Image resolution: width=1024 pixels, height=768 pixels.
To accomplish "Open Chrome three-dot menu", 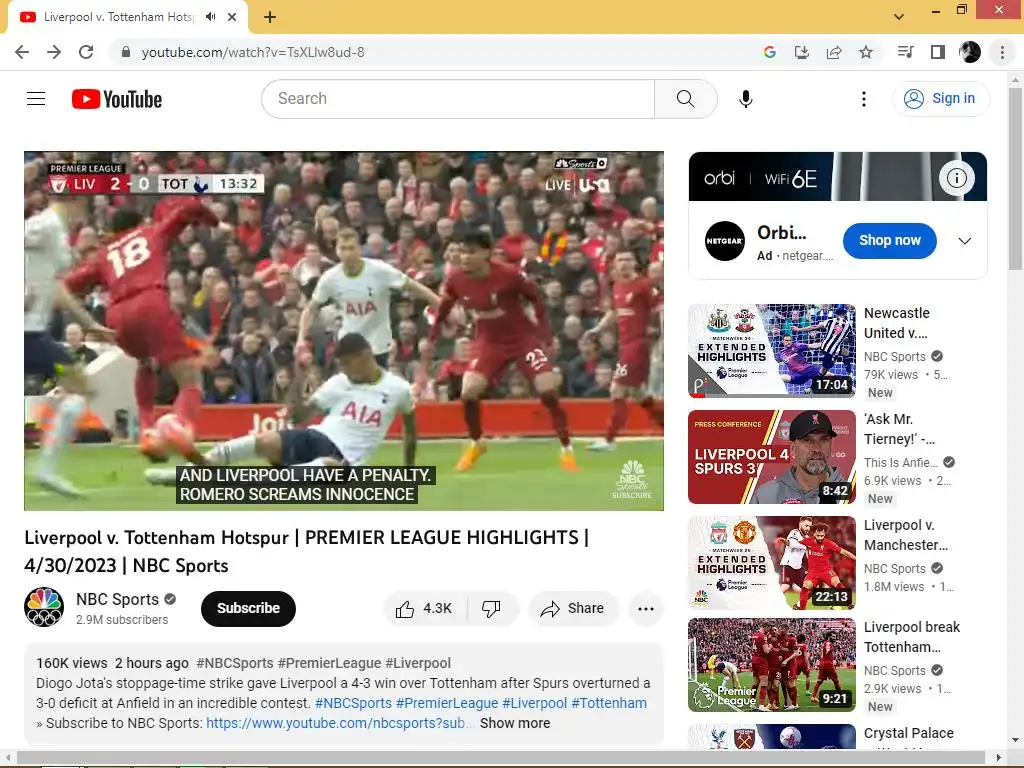I will [x=1002, y=52].
